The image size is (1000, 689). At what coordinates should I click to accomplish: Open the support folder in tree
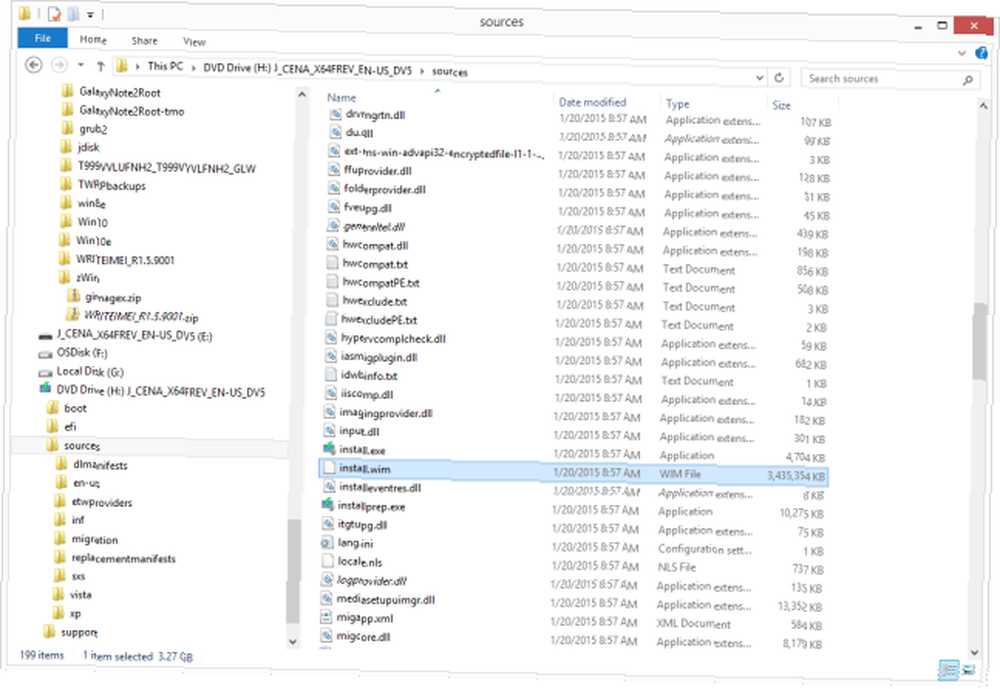pos(79,632)
